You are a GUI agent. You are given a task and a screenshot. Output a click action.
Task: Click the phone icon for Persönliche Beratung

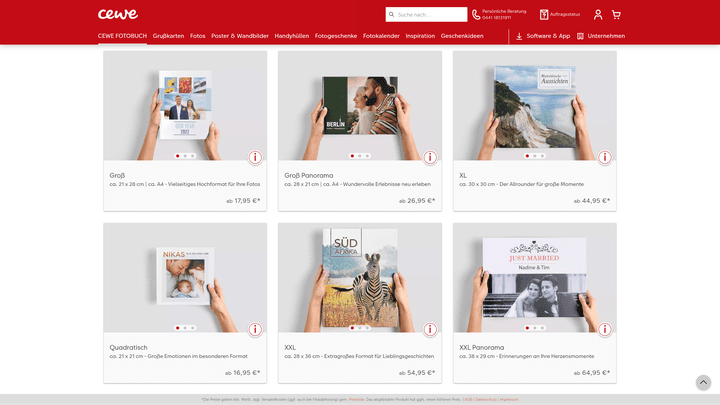(x=476, y=15)
